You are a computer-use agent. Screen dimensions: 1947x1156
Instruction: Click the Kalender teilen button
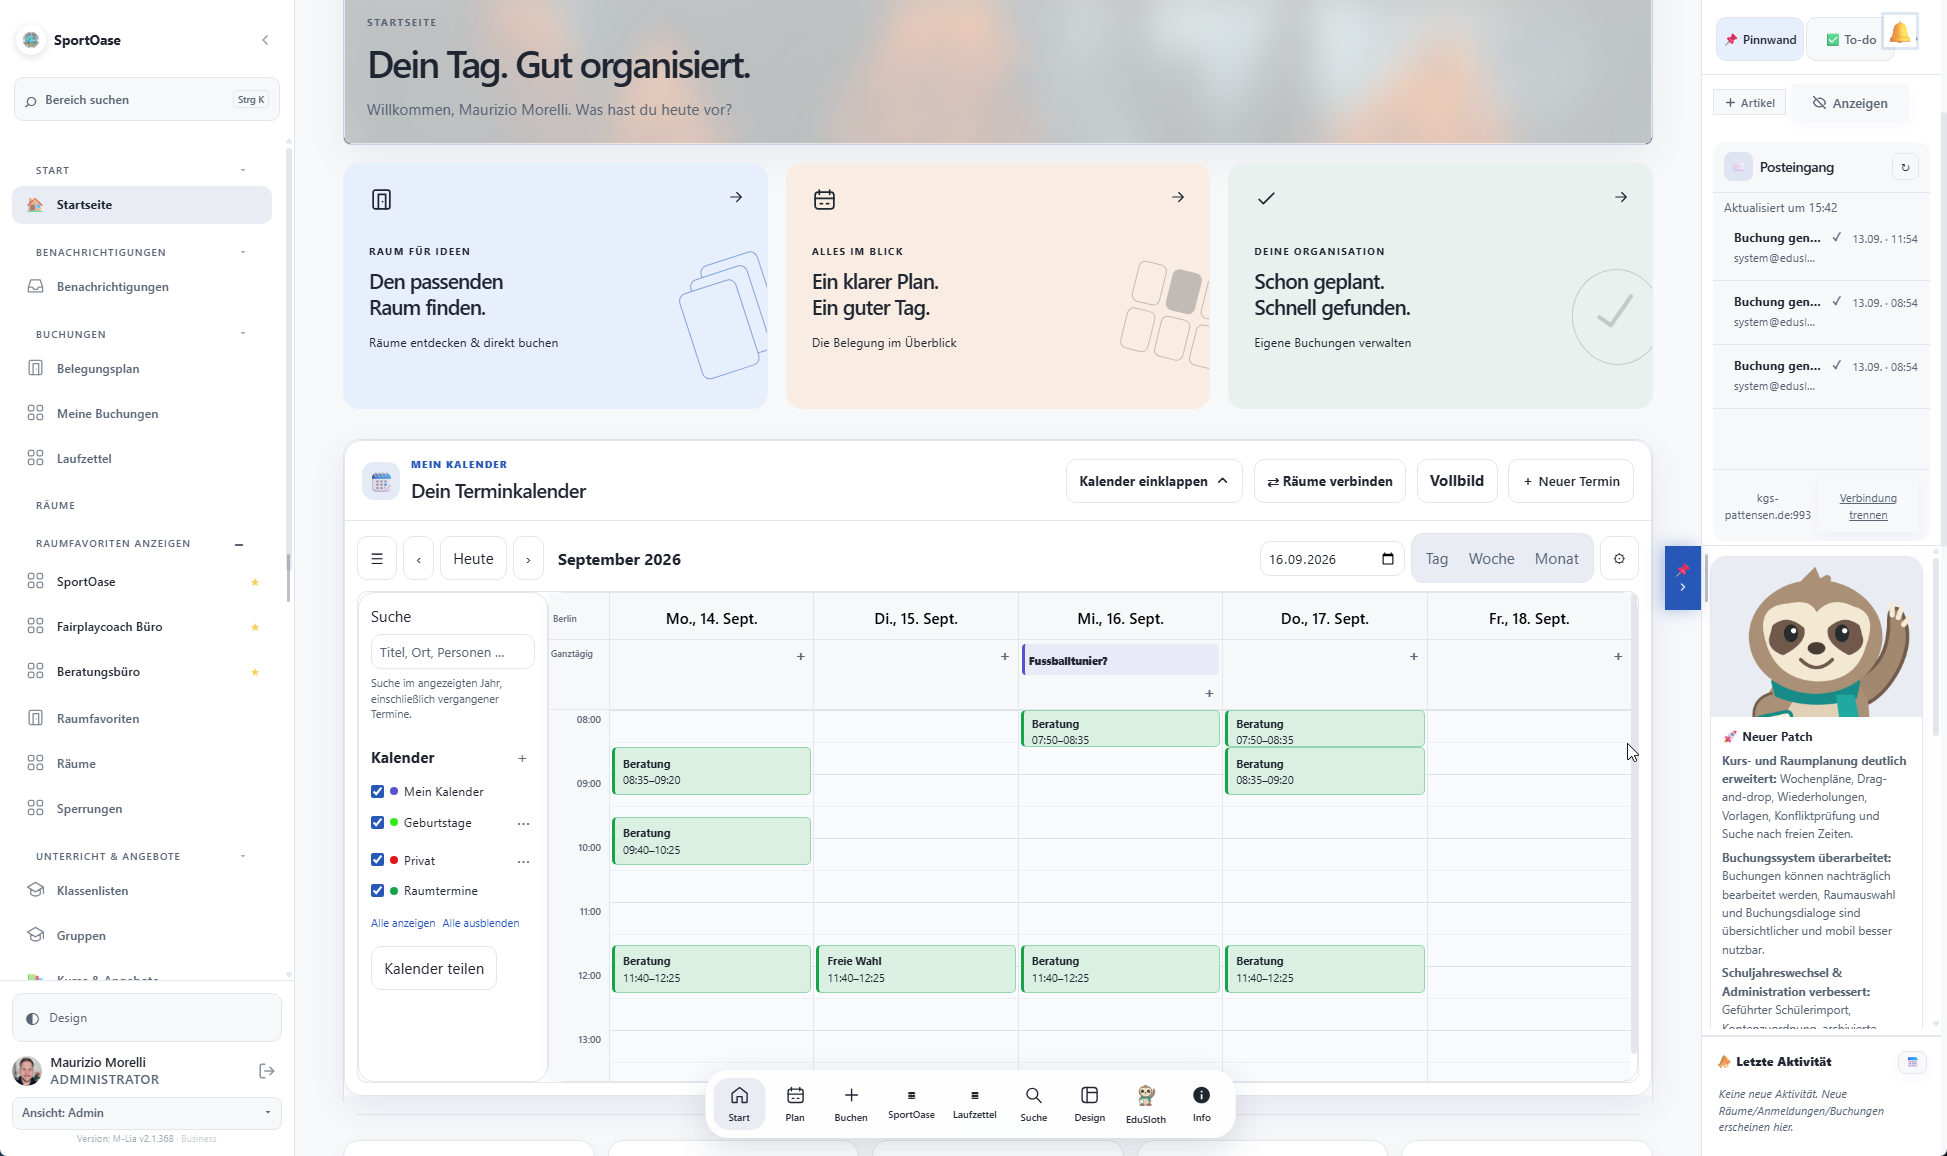coord(434,969)
